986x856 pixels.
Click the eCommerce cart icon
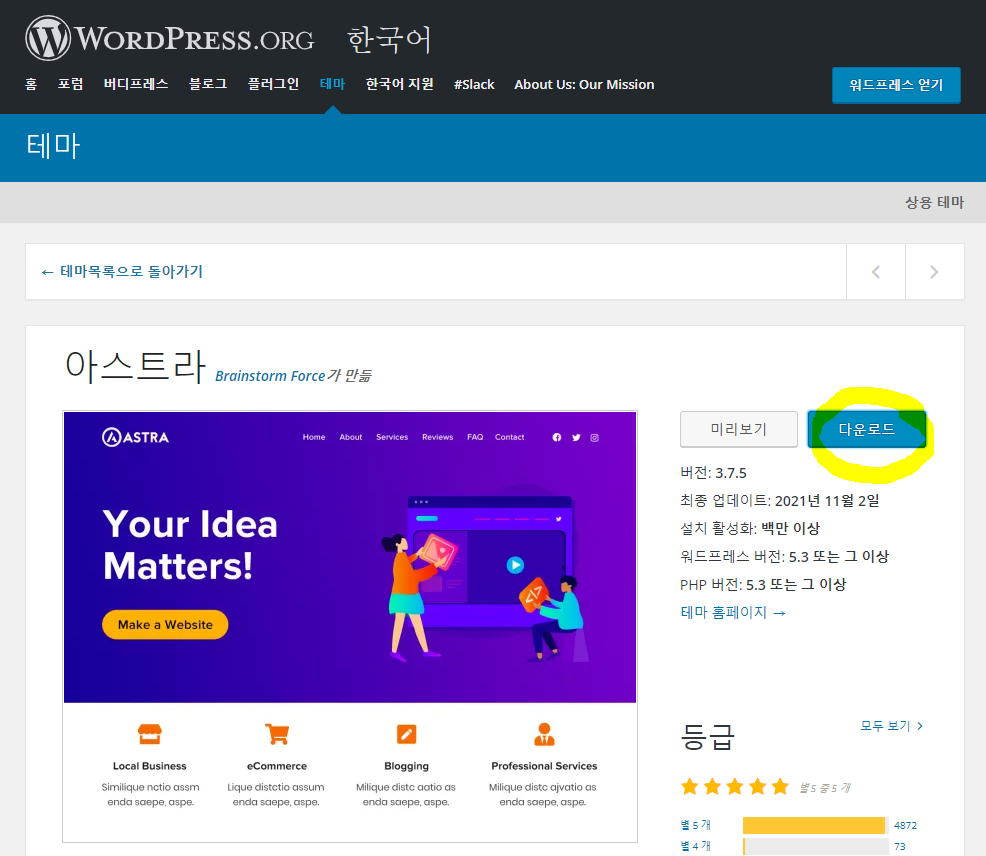[277, 733]
